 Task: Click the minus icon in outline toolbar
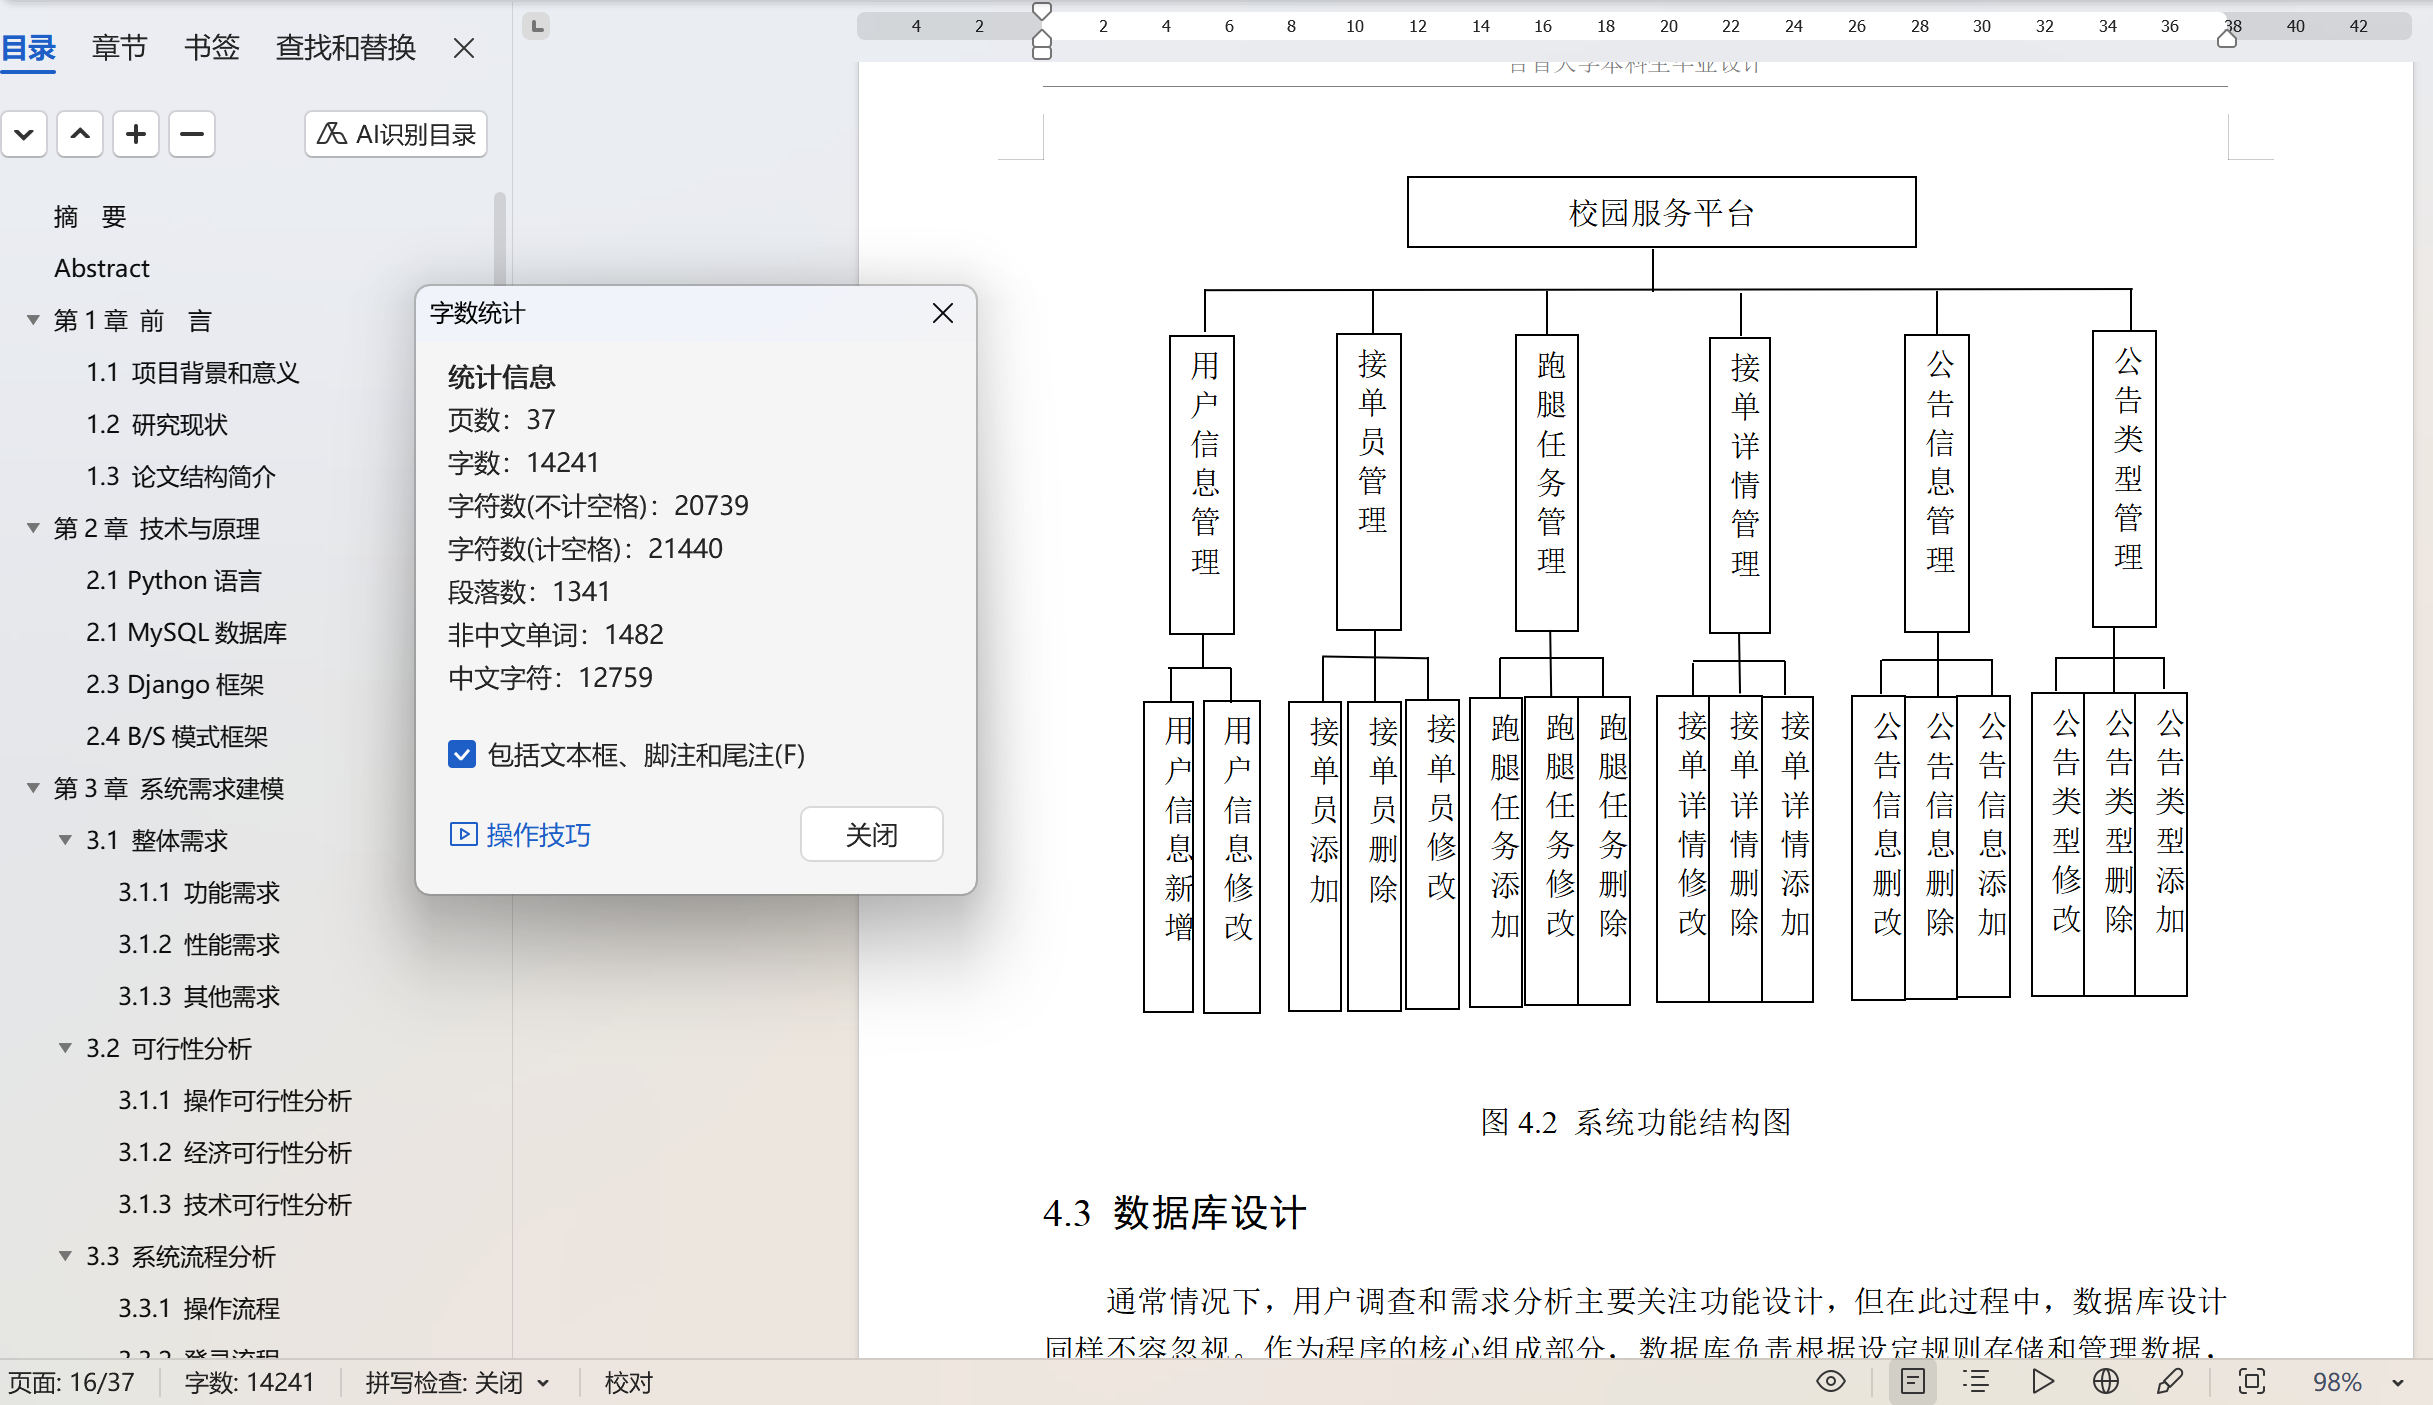click(192, 134)
